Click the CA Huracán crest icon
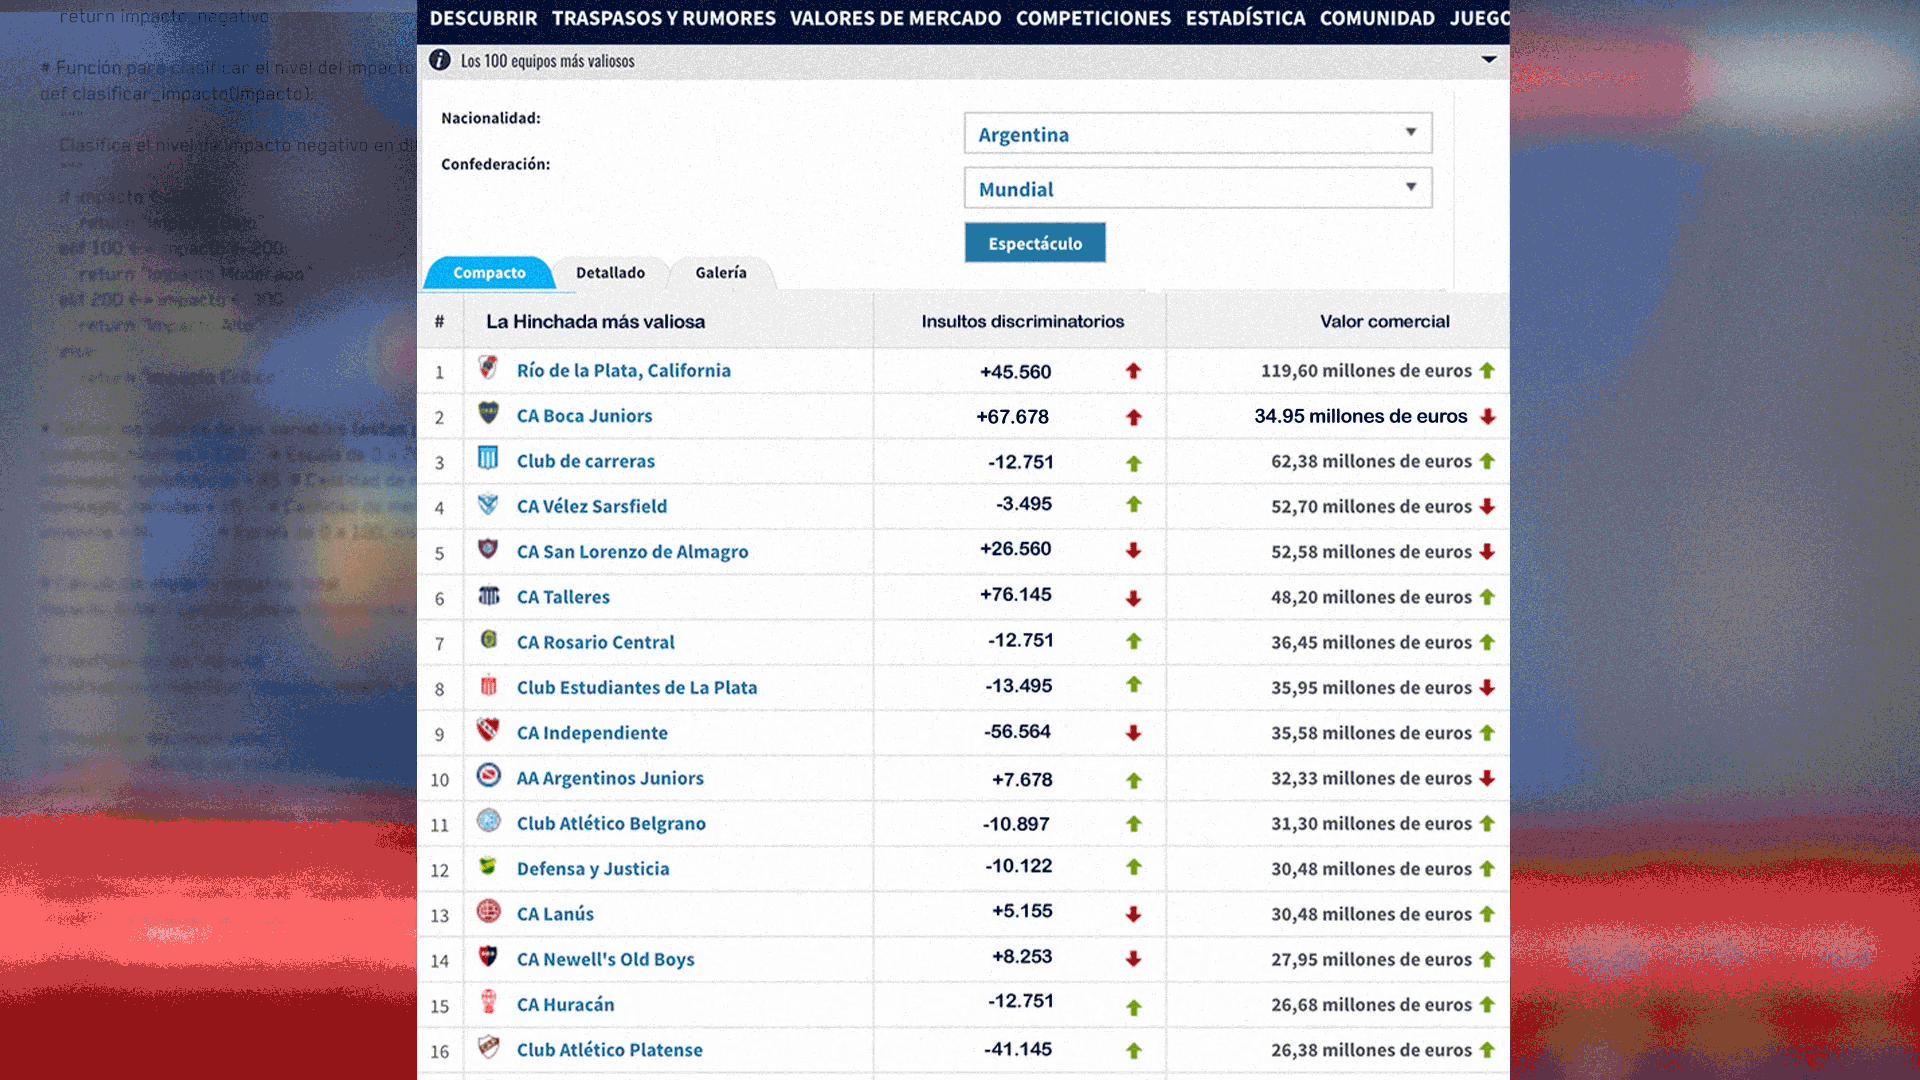 (488, 1002)
